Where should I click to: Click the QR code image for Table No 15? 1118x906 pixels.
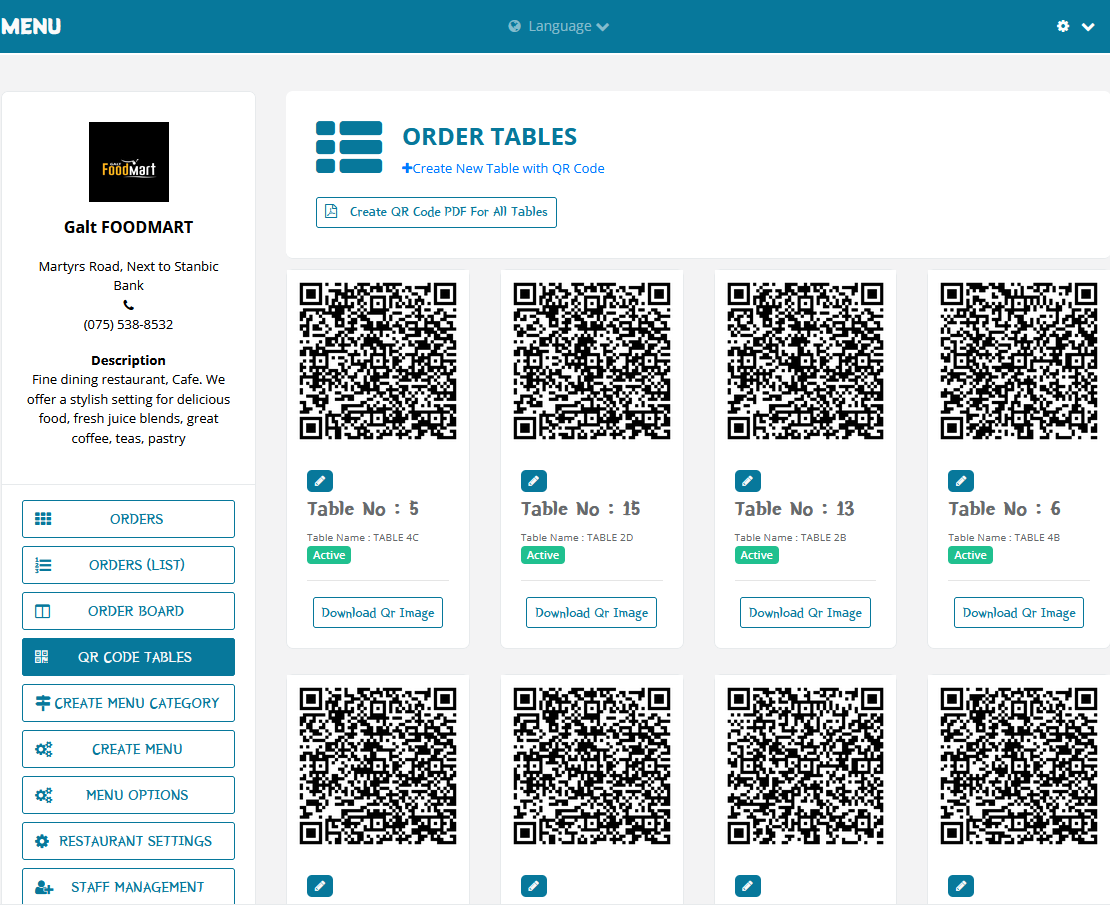(x=592, y=361)
